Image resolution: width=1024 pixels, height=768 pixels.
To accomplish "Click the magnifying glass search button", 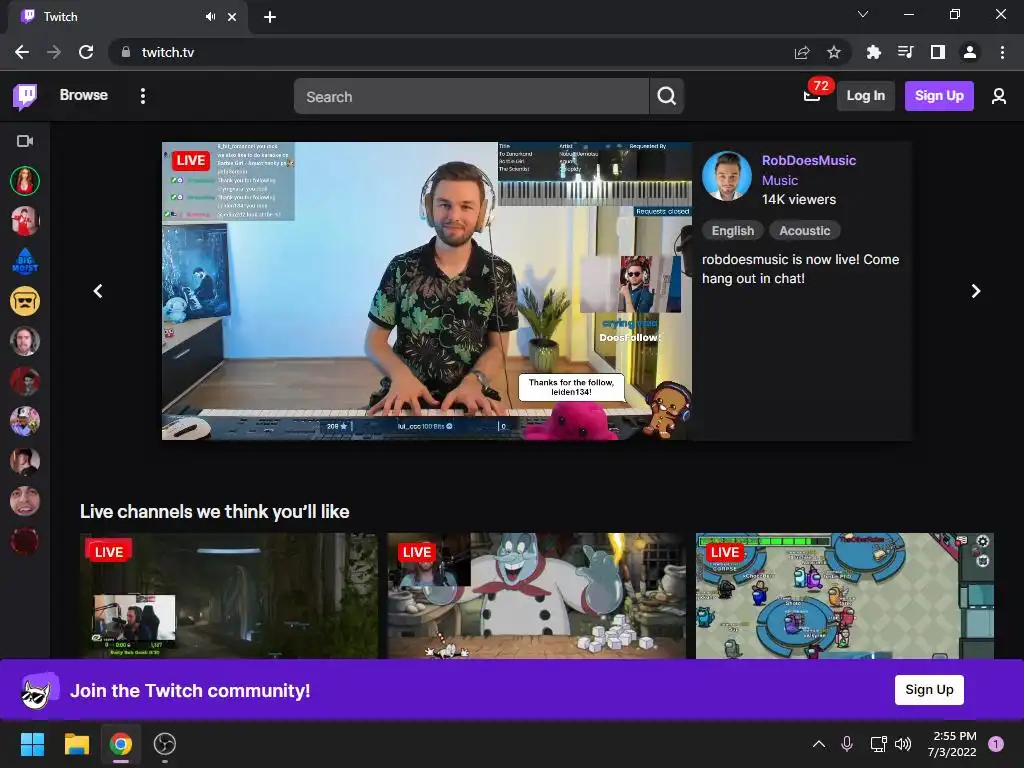I will click(x=667, y=97).
